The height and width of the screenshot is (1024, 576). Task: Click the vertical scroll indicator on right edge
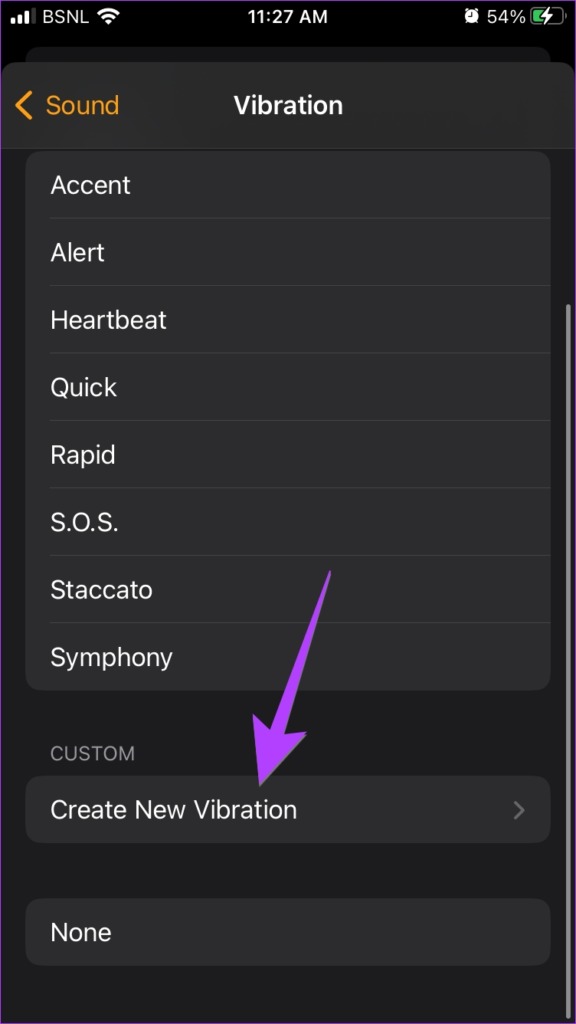(x=567, y=660)
